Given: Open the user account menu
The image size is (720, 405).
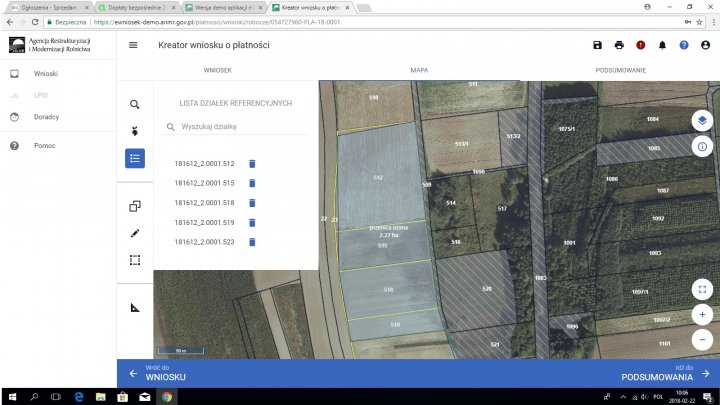Looking at the screenshot, I should [x=706, y=45].
